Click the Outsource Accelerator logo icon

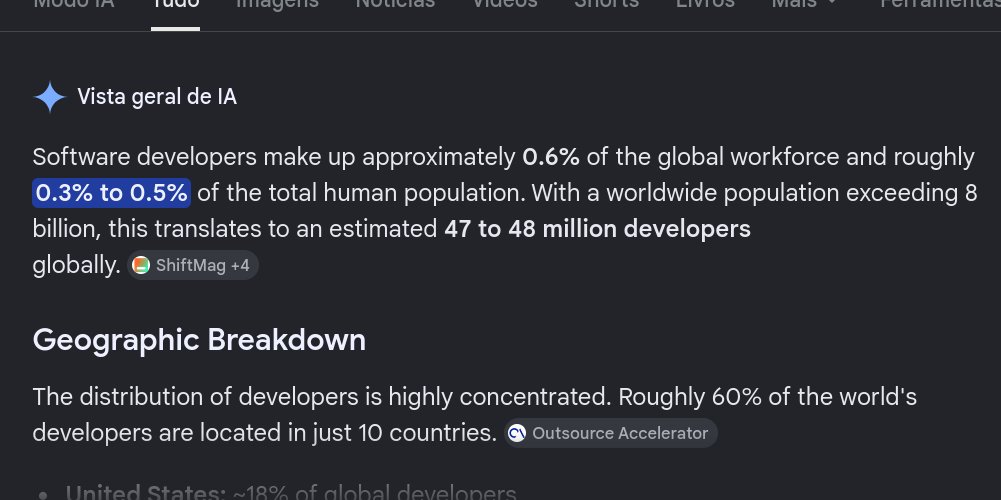[x=516, y=434]
